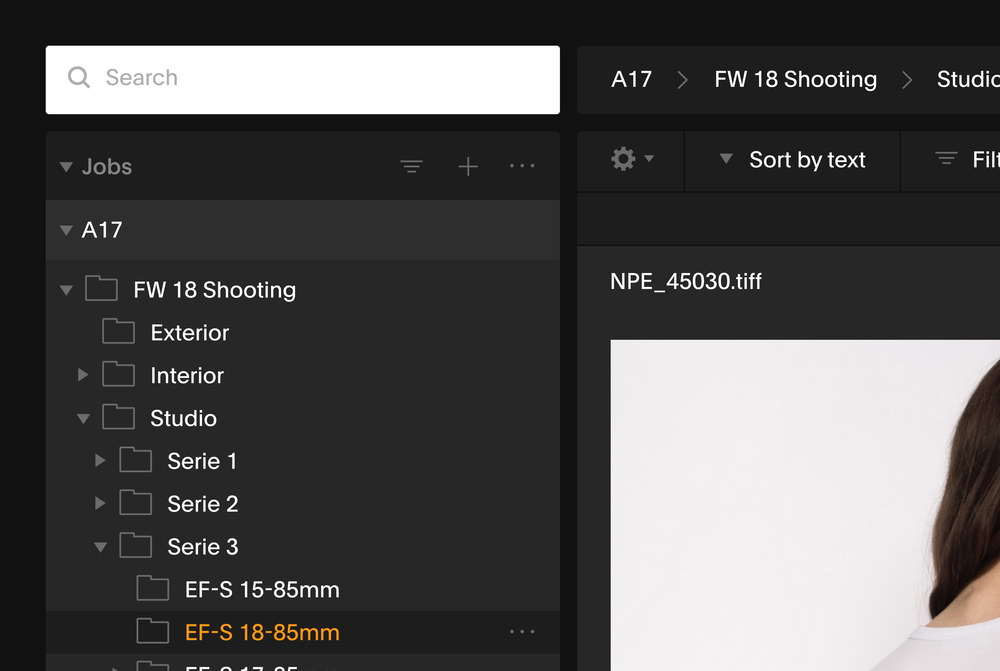Click the Exterior folder icon
Image resolution: width=1000 pixels, height=671 pixels.
click(118, 332)
